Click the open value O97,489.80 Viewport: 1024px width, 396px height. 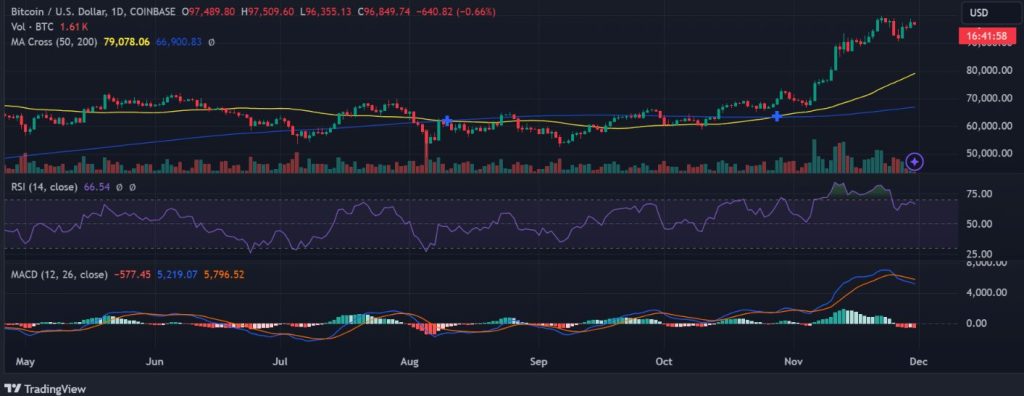pos(208,12)
